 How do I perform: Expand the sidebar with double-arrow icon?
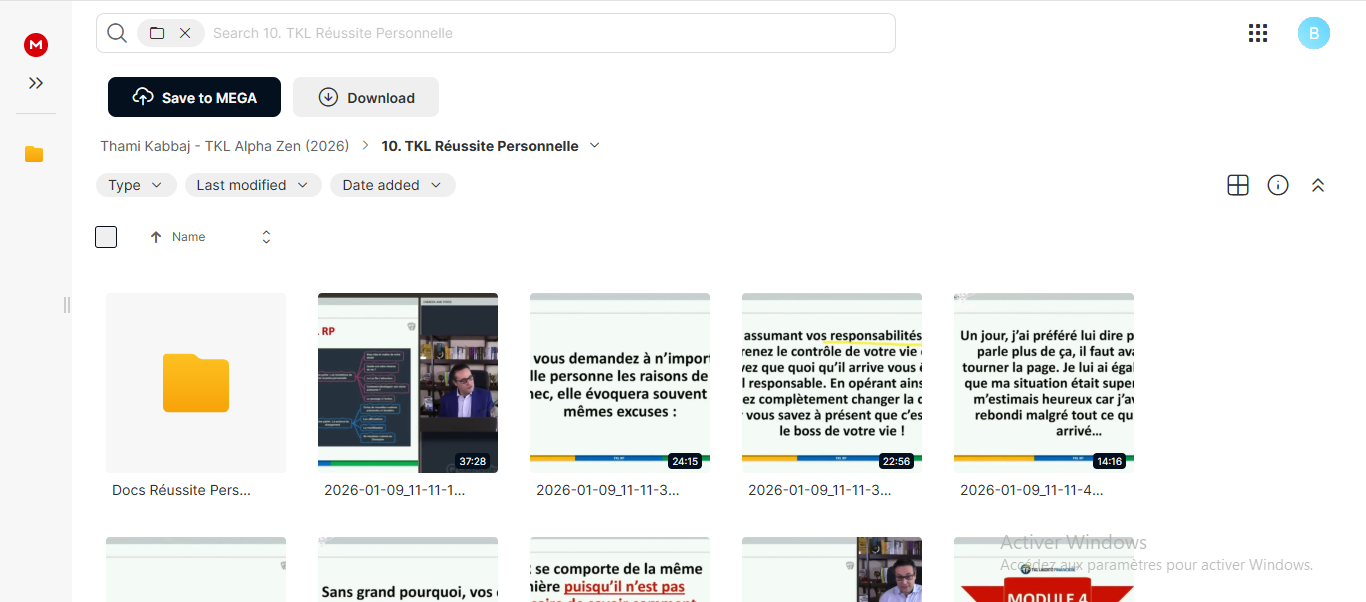pos(36,83)
